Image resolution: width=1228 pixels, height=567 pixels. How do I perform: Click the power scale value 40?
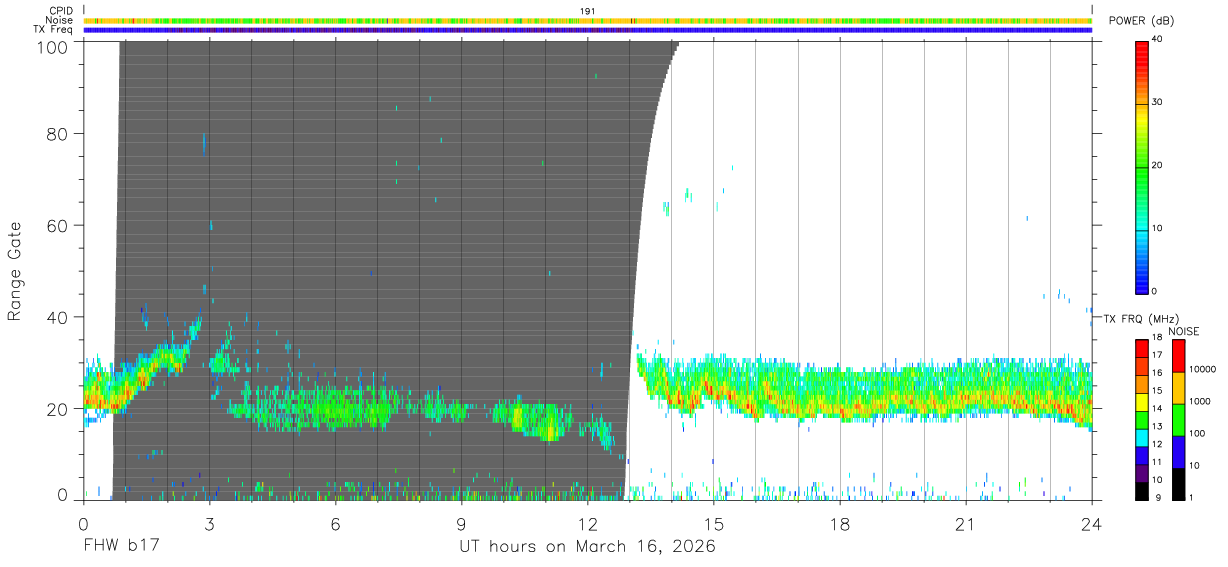coord(1156,40)
